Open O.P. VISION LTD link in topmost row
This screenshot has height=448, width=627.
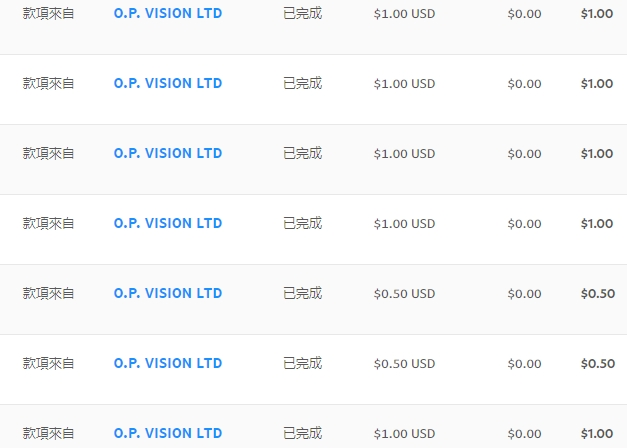168,13
